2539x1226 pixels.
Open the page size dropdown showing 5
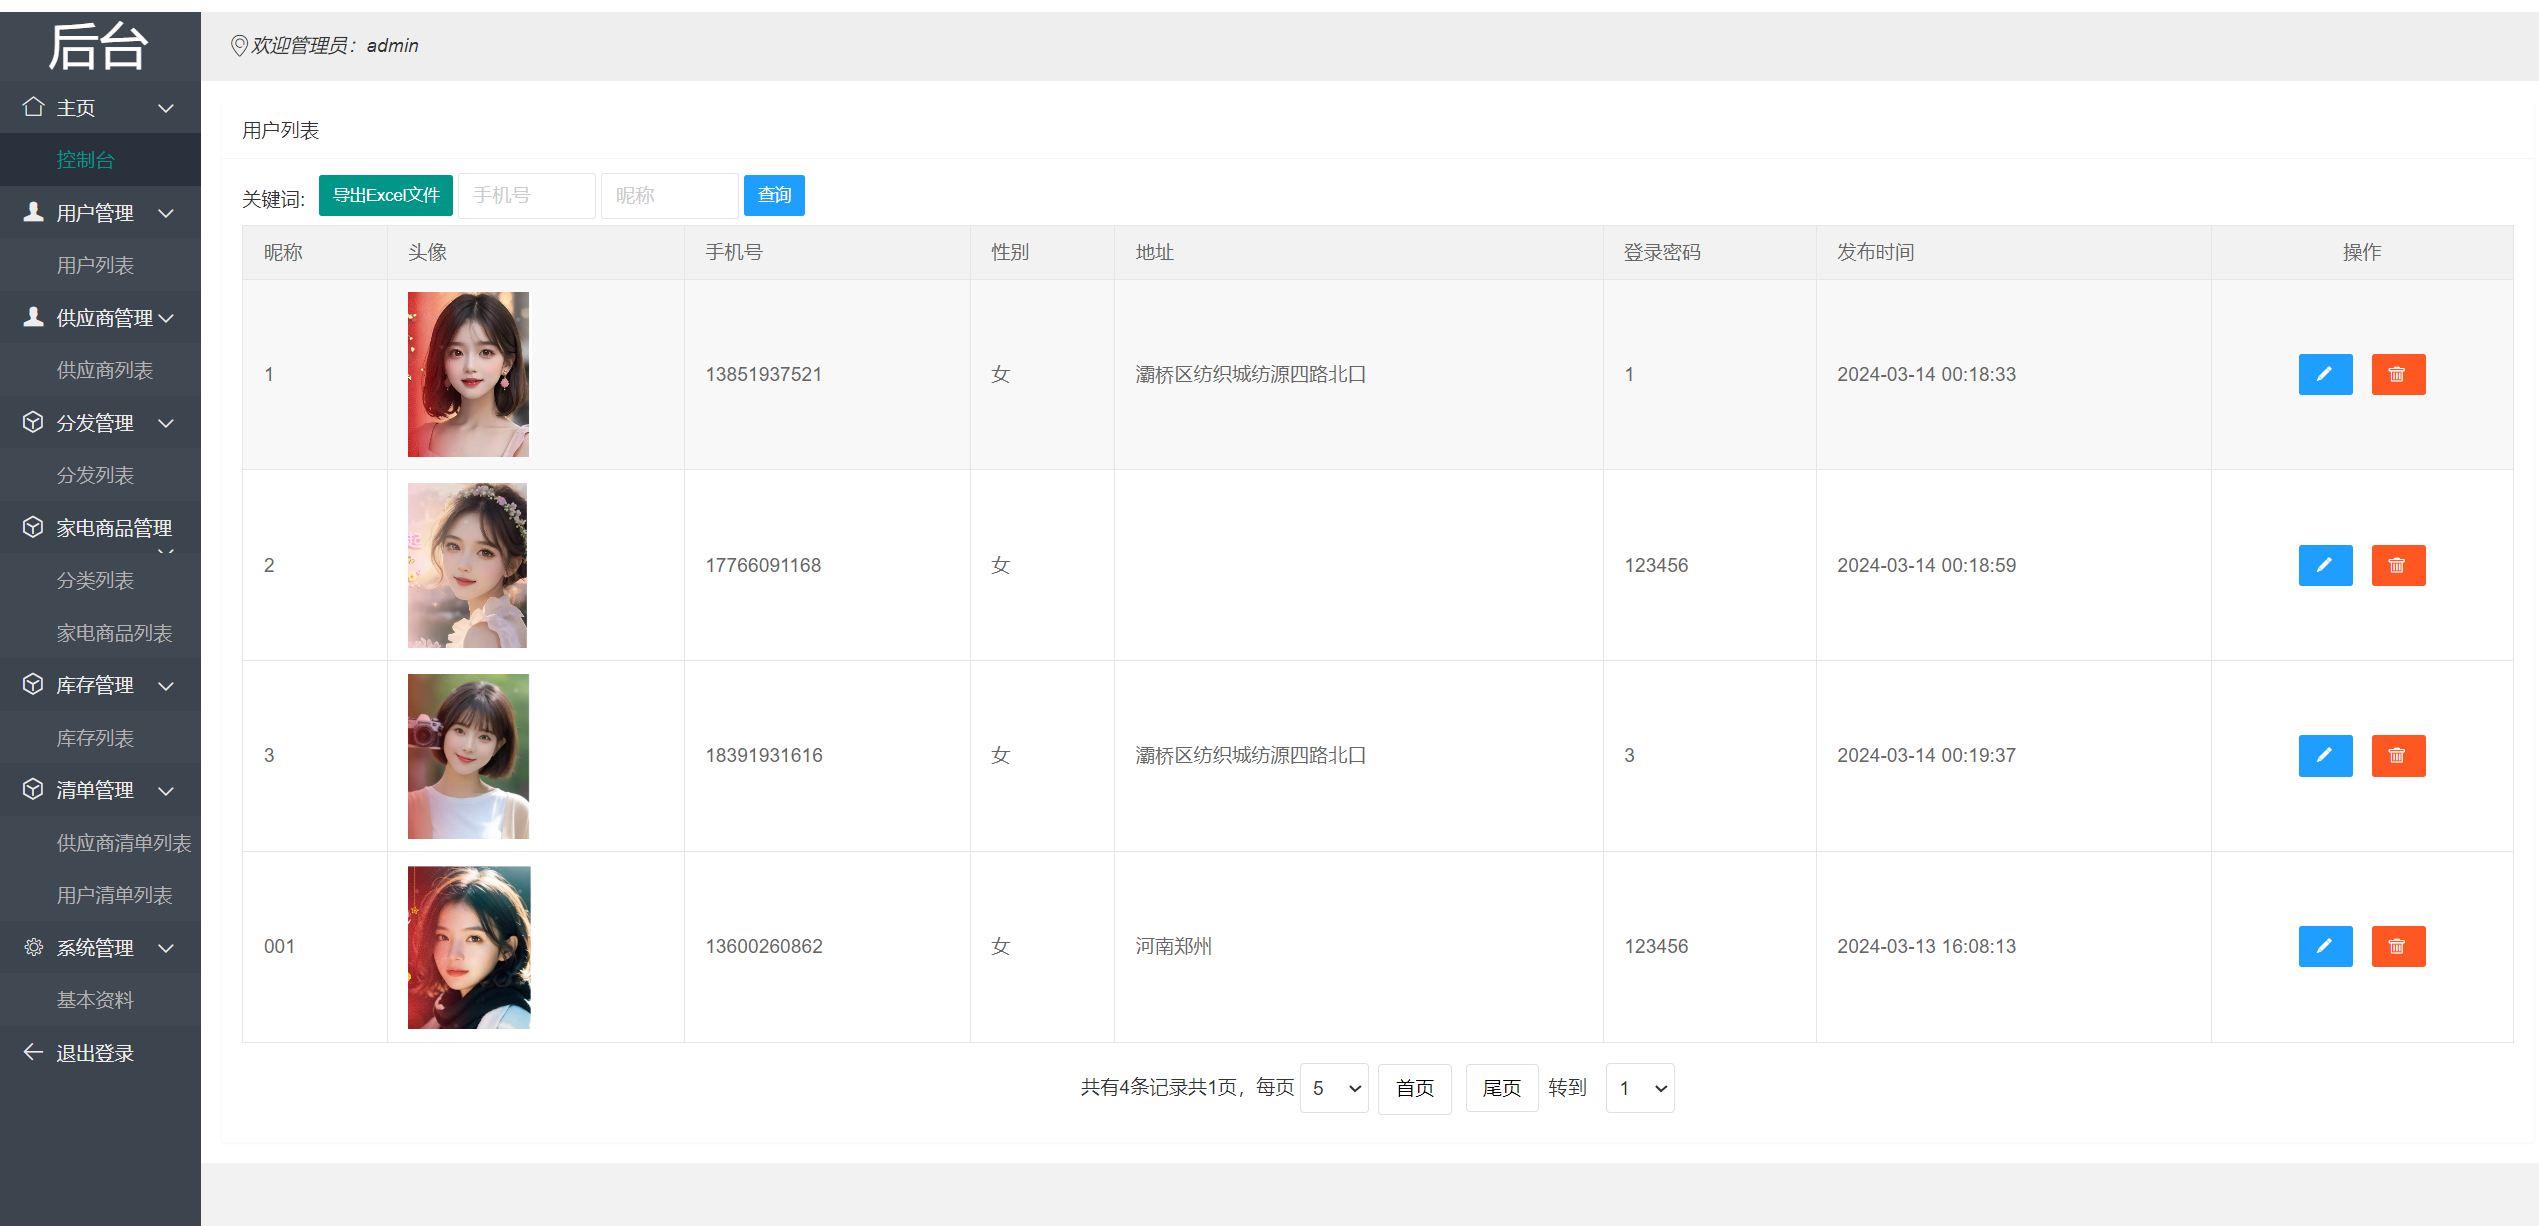[x=1333, y=1087]
